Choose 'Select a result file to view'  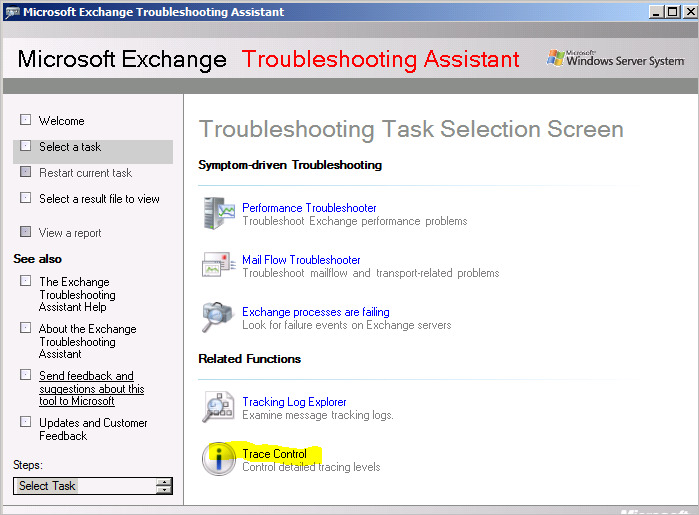[99, 199]
